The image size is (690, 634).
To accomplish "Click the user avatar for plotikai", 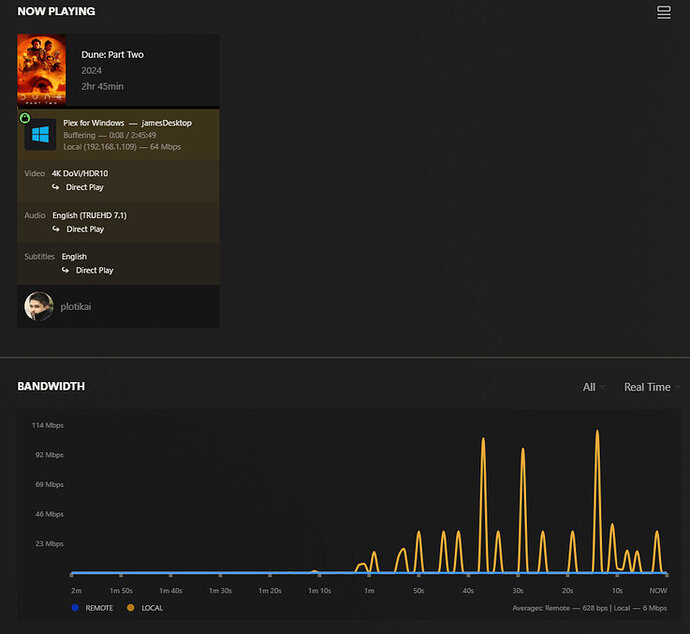I will click(x=39, y=306).
